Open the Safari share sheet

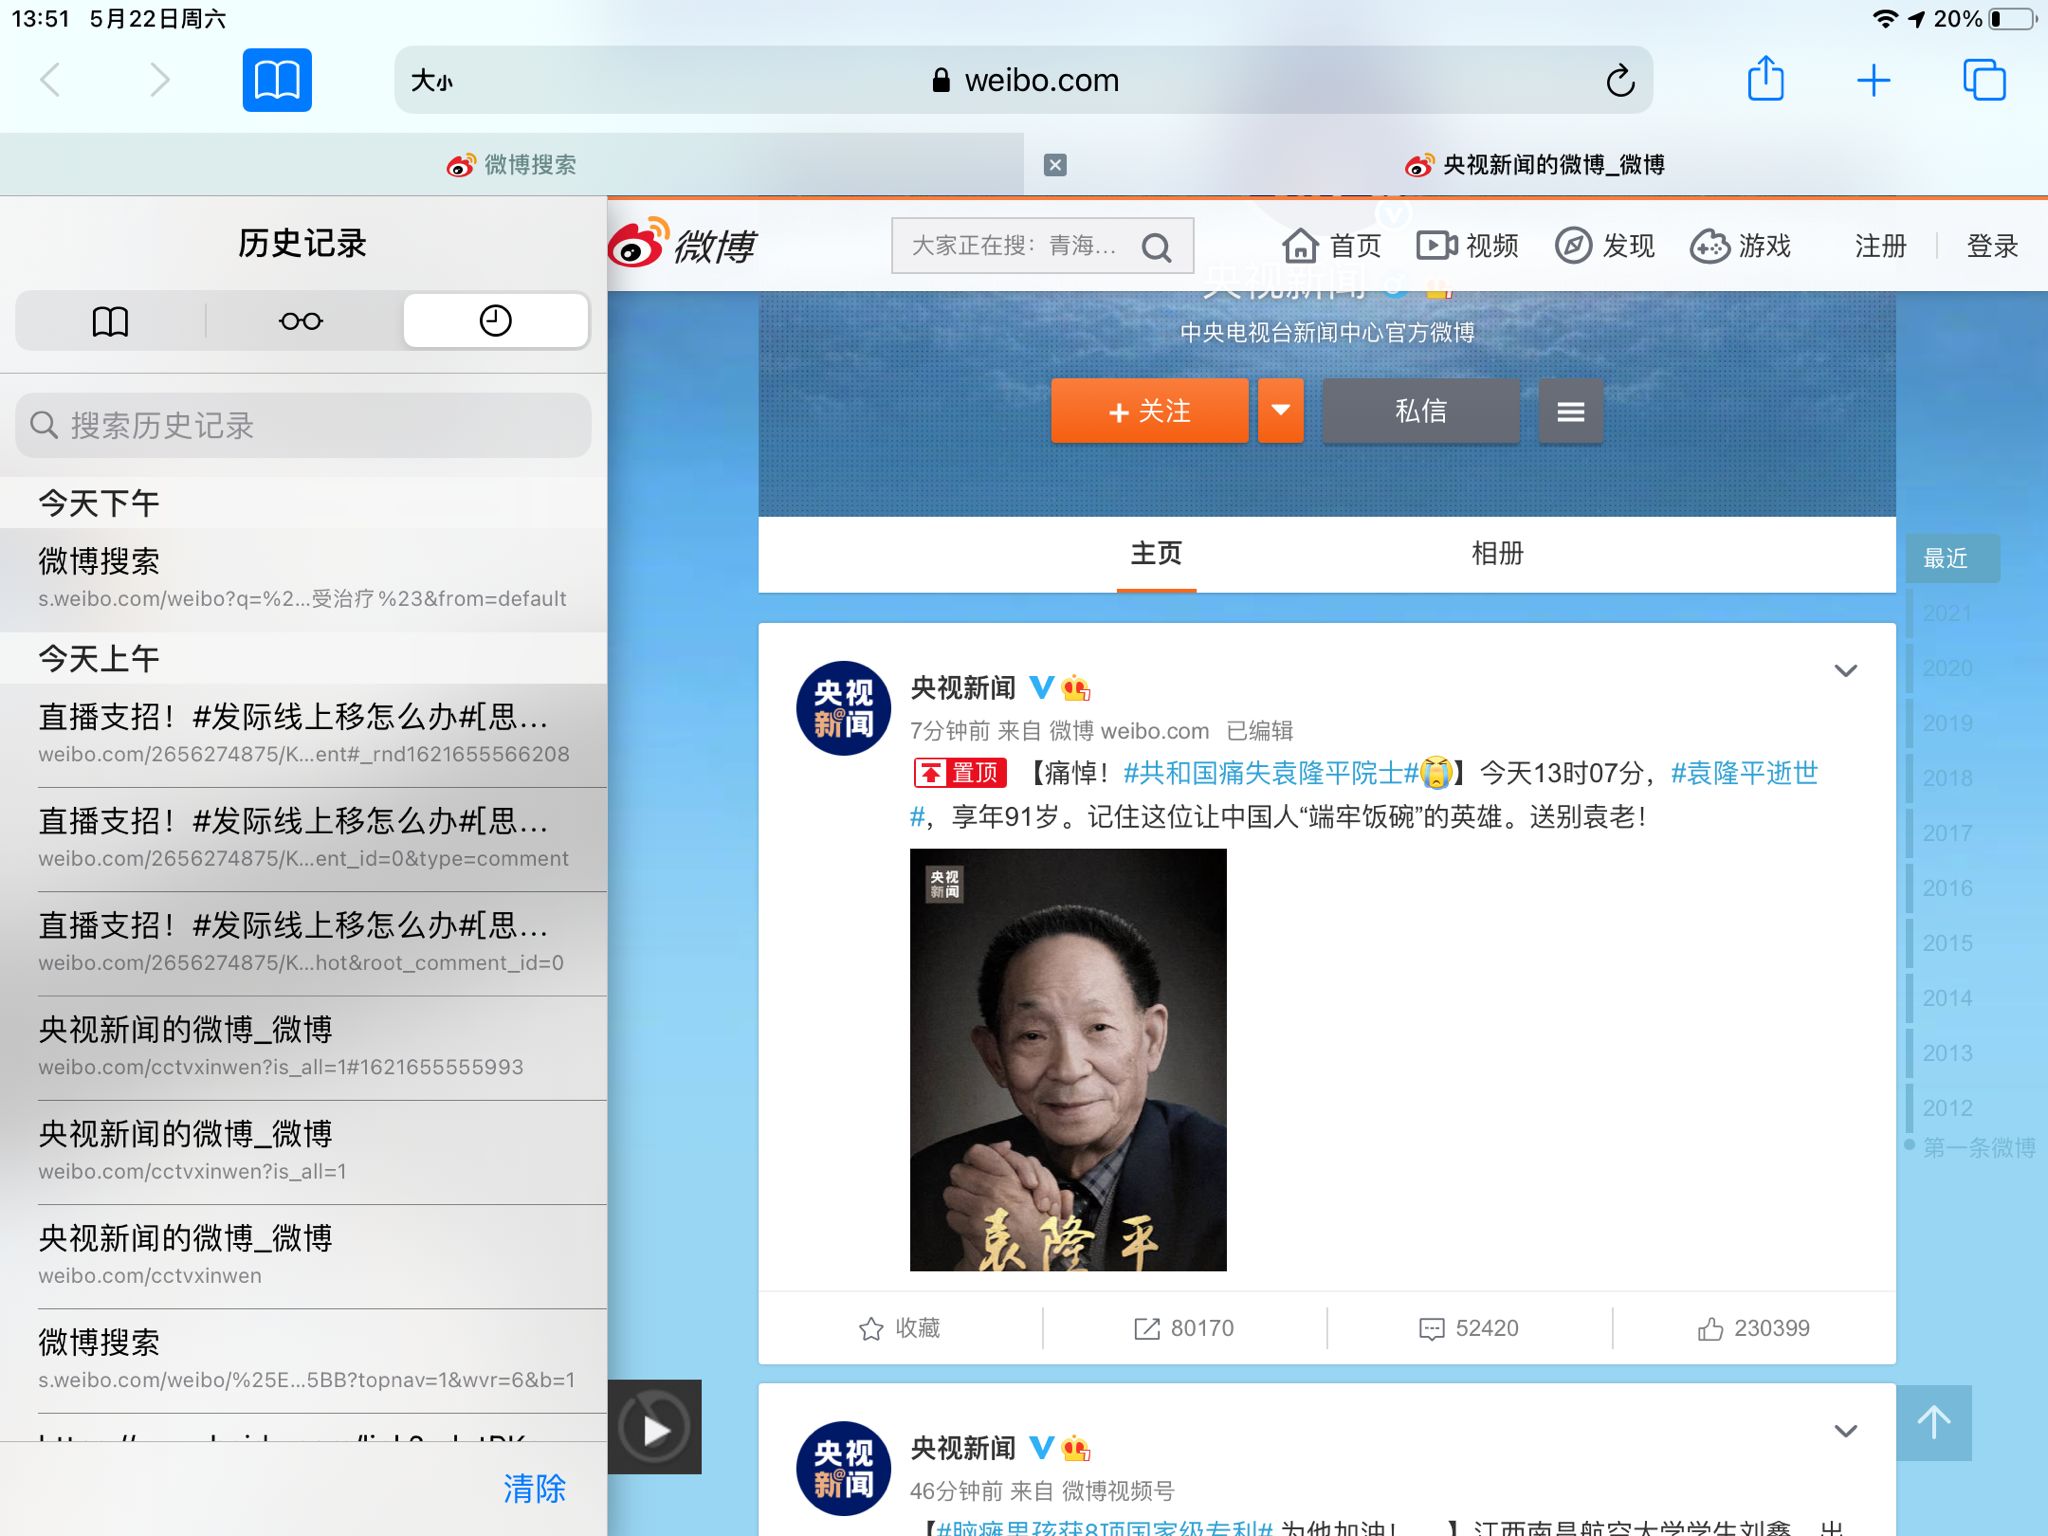point(1766,79)
